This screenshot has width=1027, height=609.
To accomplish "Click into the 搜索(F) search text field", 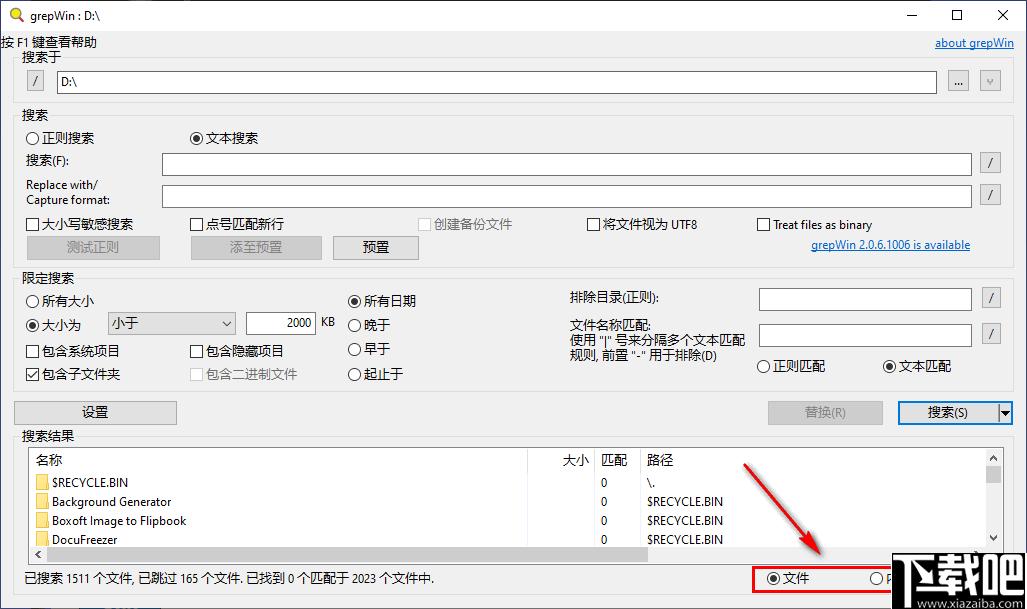I will pyautogui.click(x=567, y=164).
